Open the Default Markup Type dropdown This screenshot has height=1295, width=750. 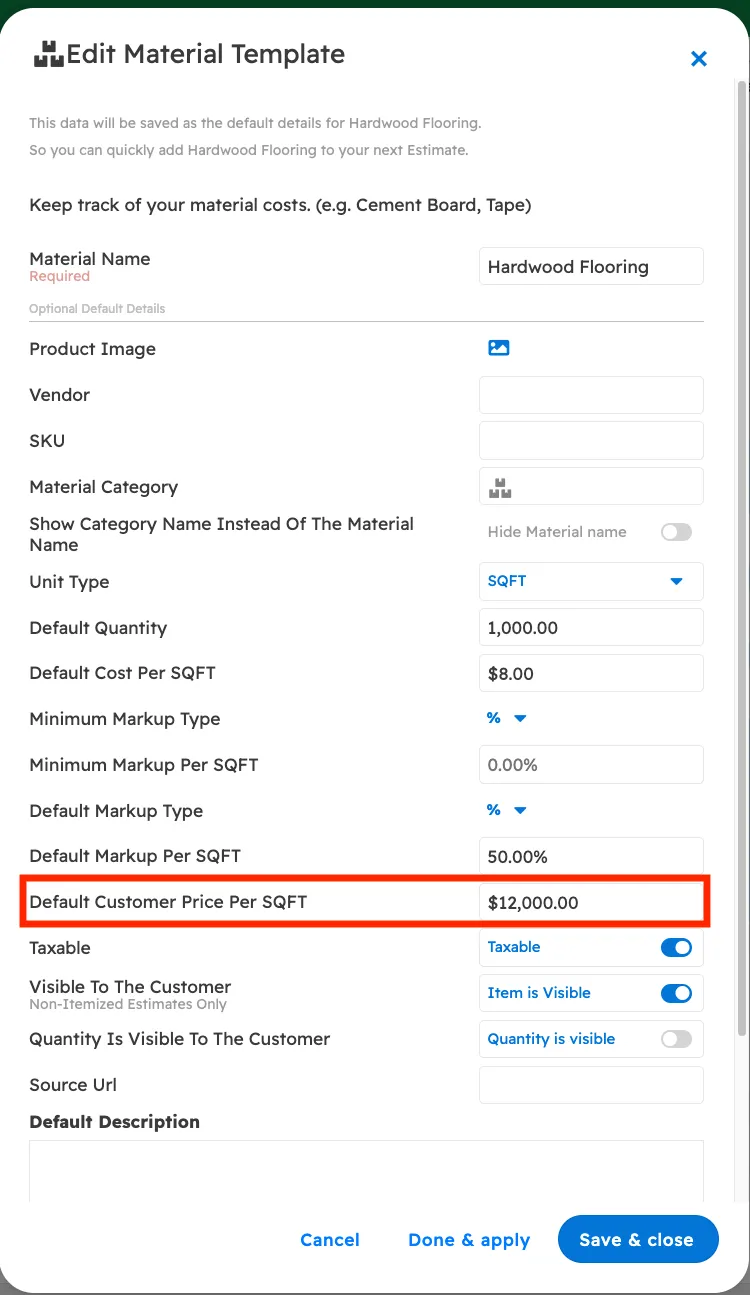507,810
